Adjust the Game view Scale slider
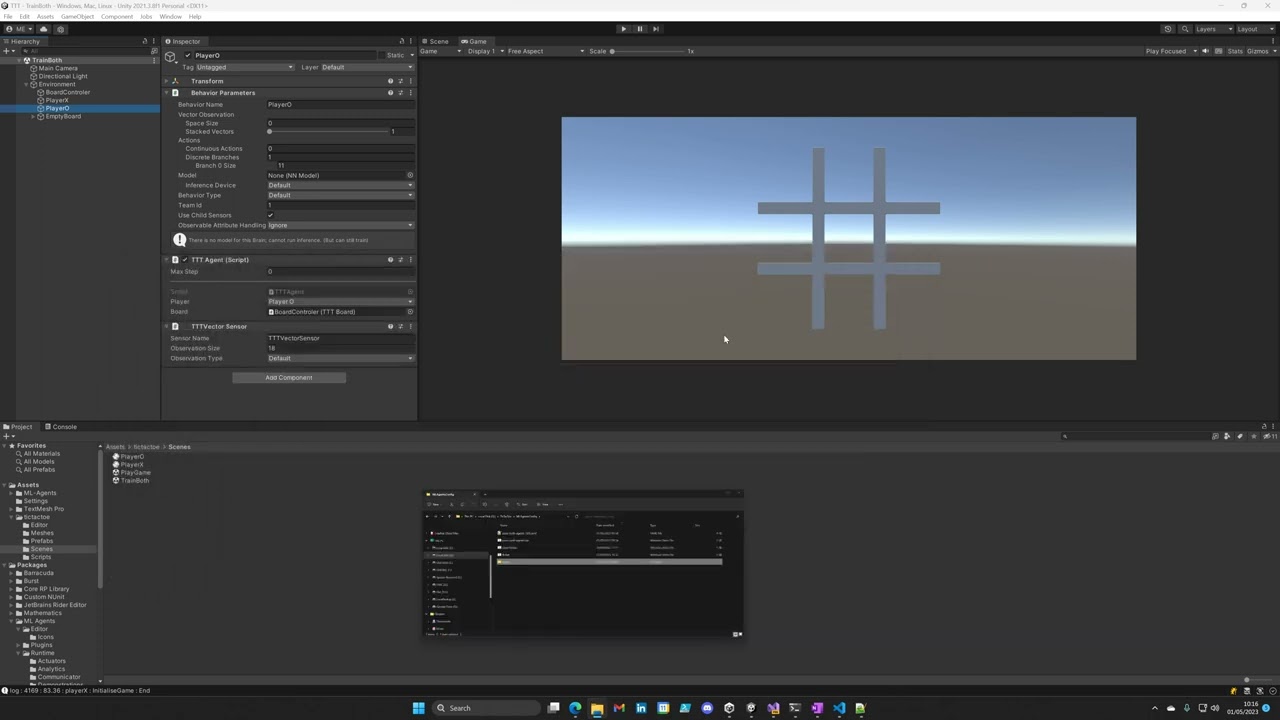 coord(648,51)
